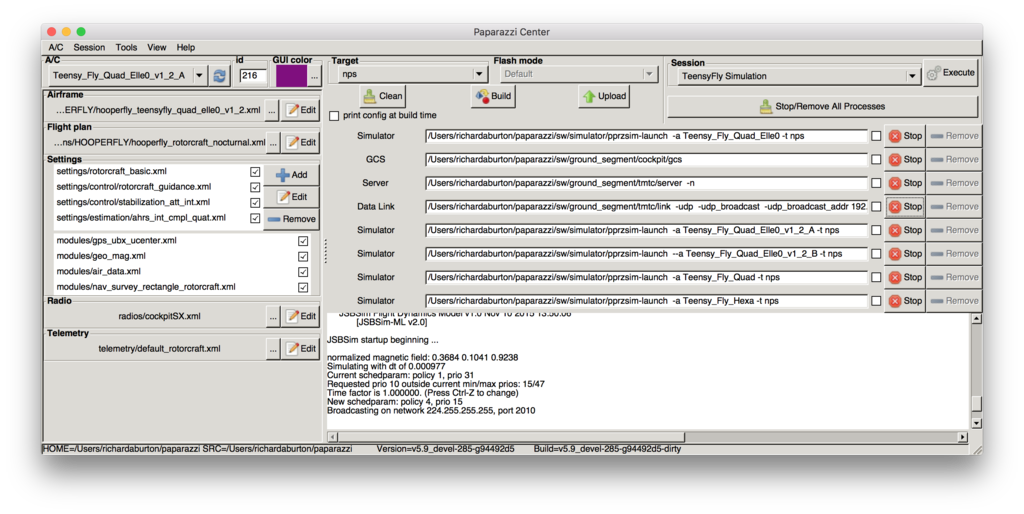Stop the Data Link process

[905, 206]
